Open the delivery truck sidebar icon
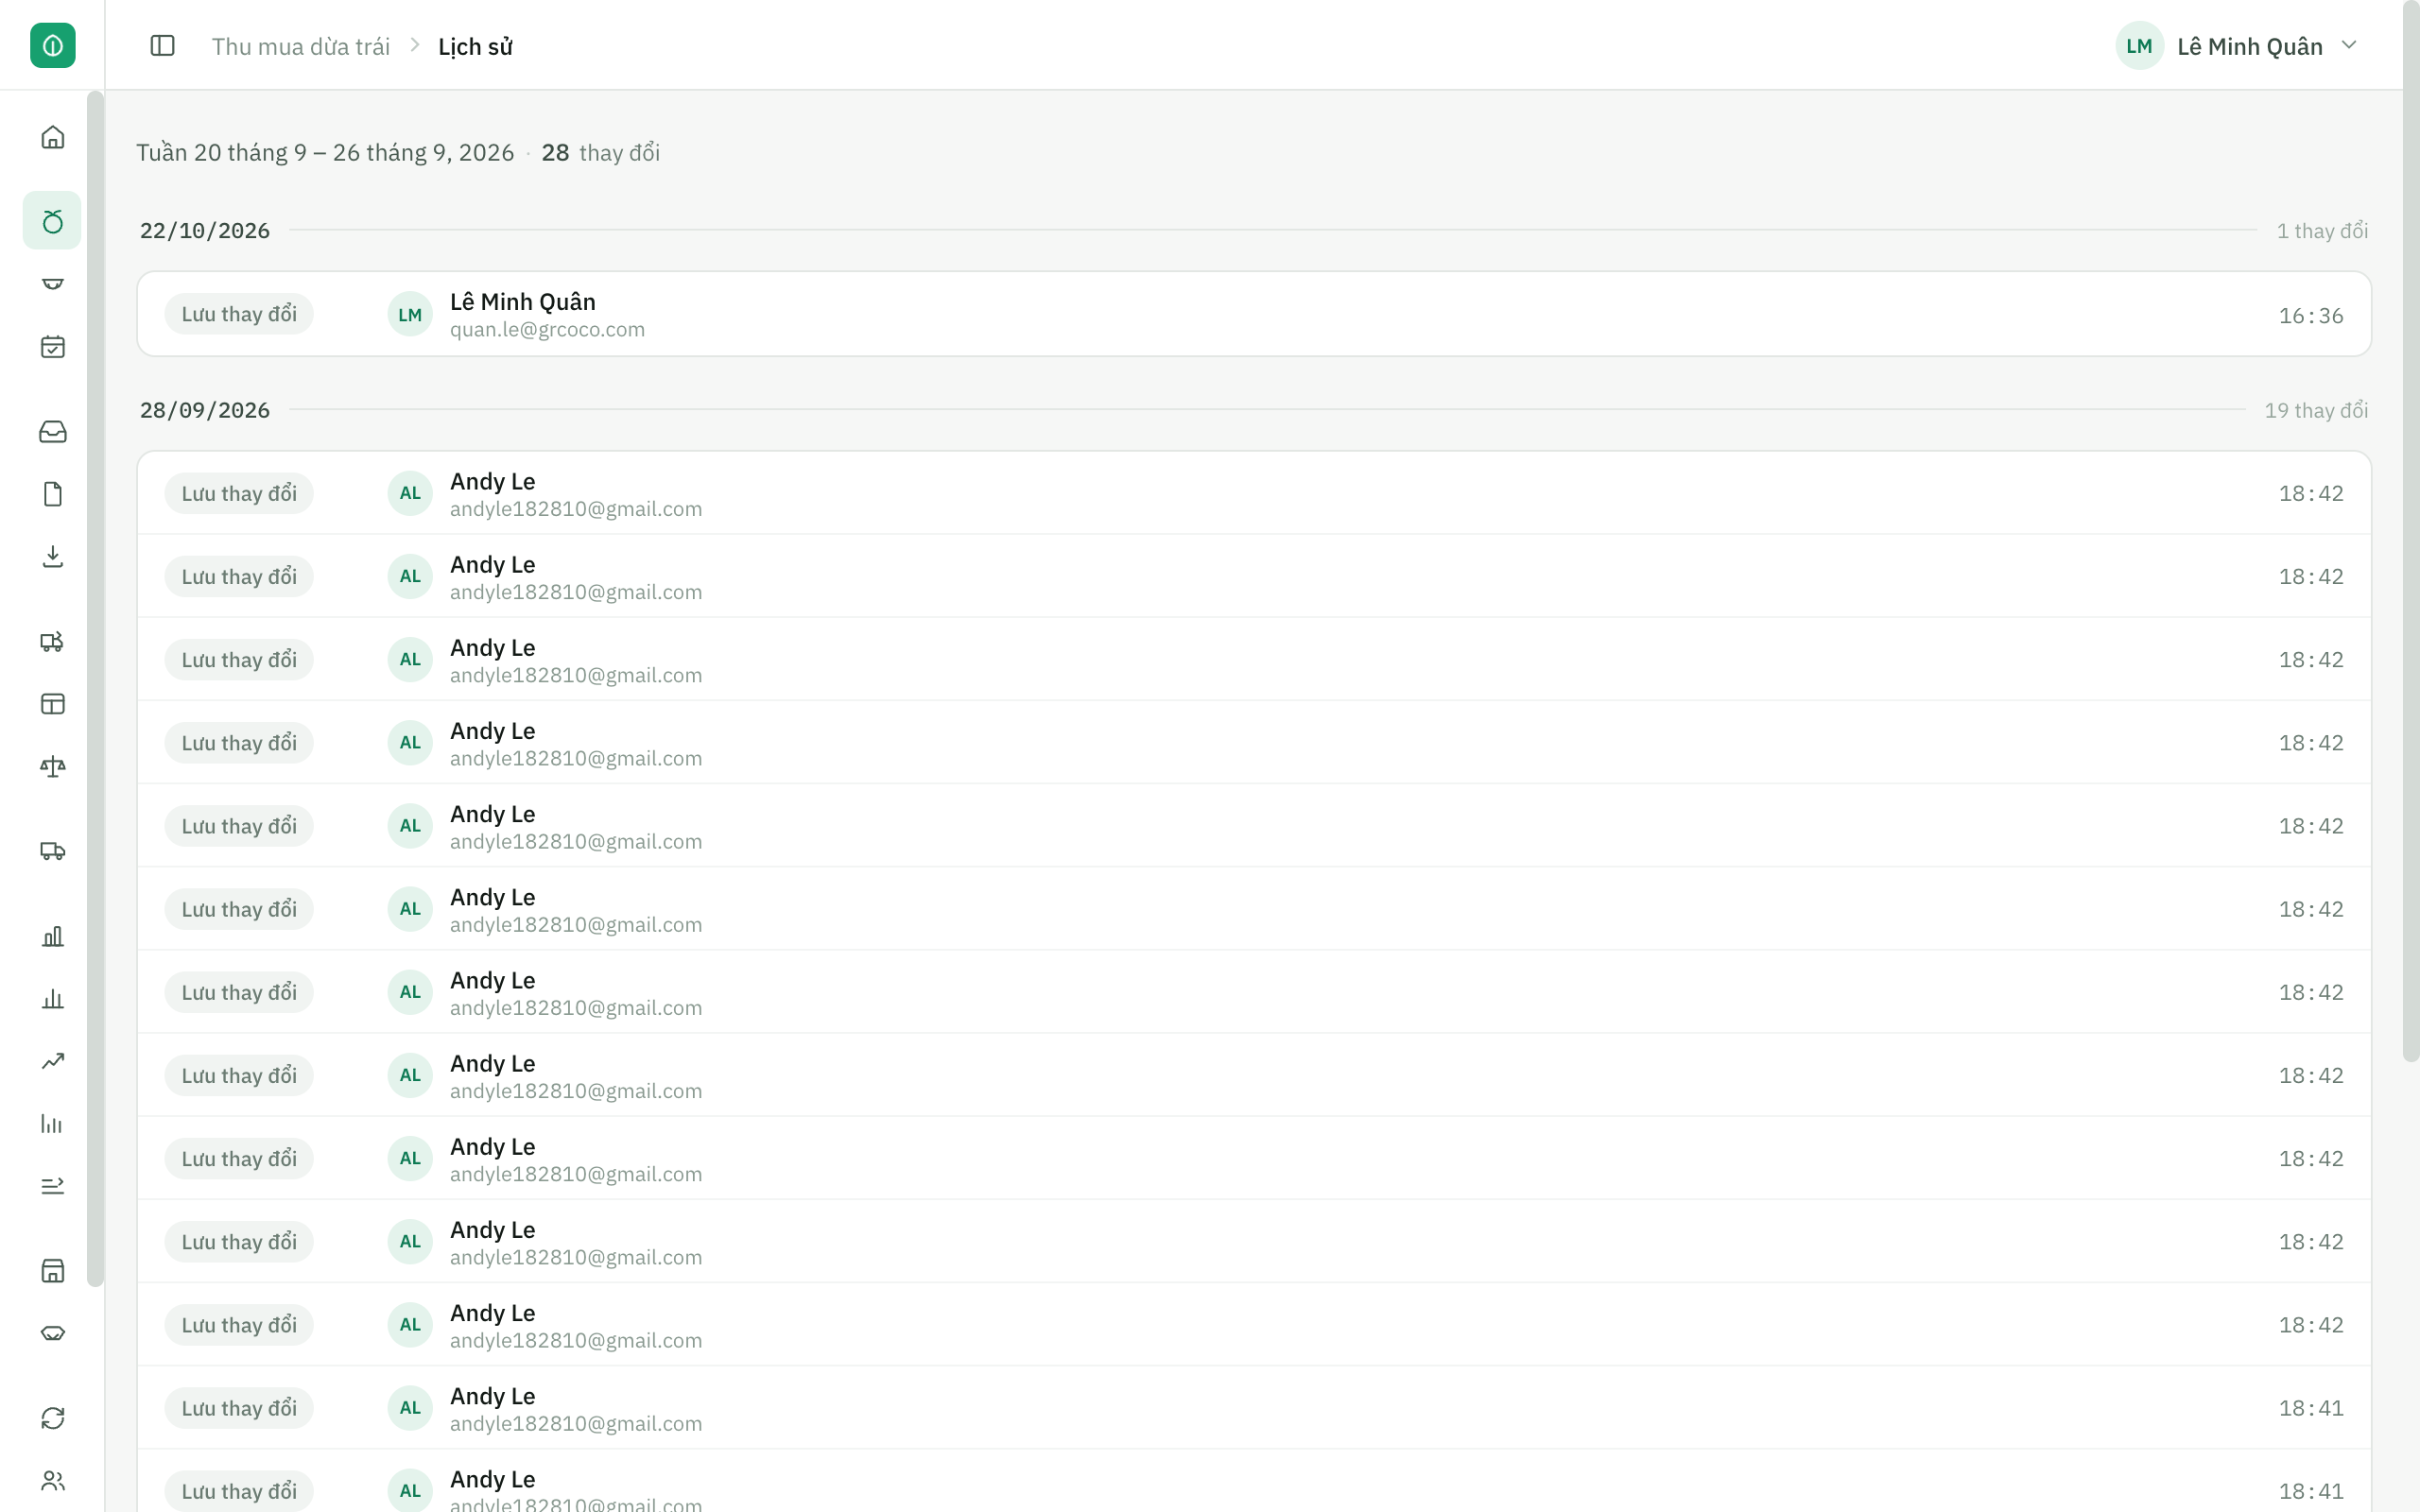Image resolution: width=2420 pixels, height=1512 pixels. tap(52, 851)
